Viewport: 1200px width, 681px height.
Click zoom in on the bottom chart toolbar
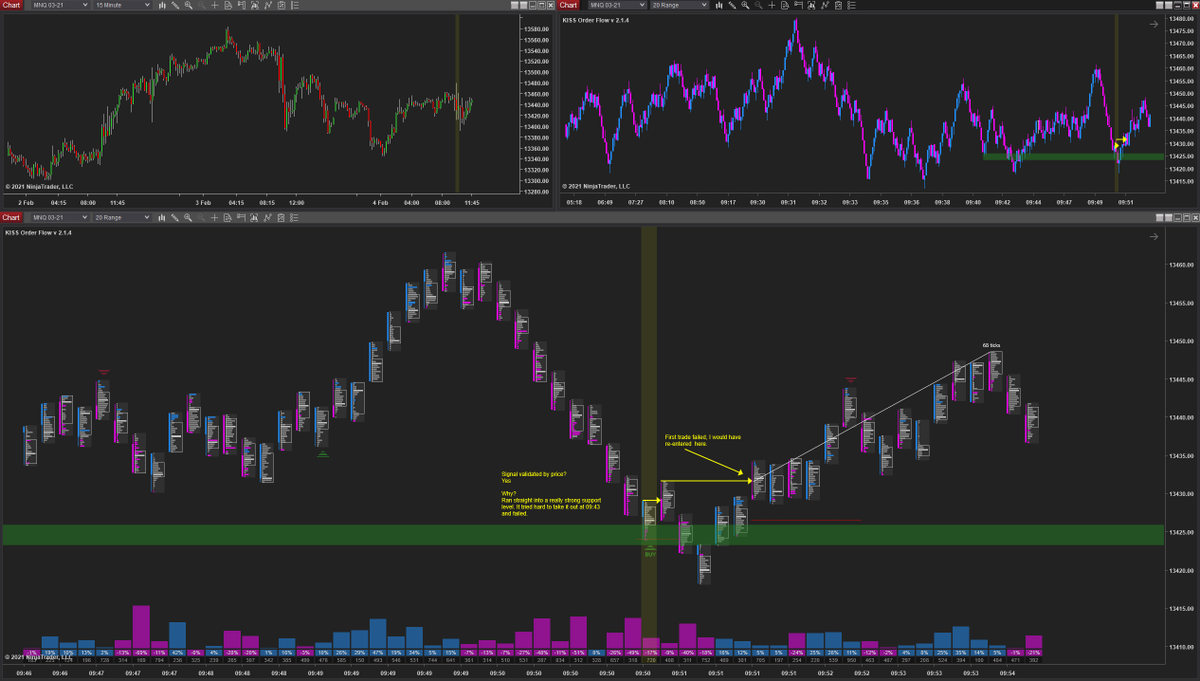[x=188, y=217]
